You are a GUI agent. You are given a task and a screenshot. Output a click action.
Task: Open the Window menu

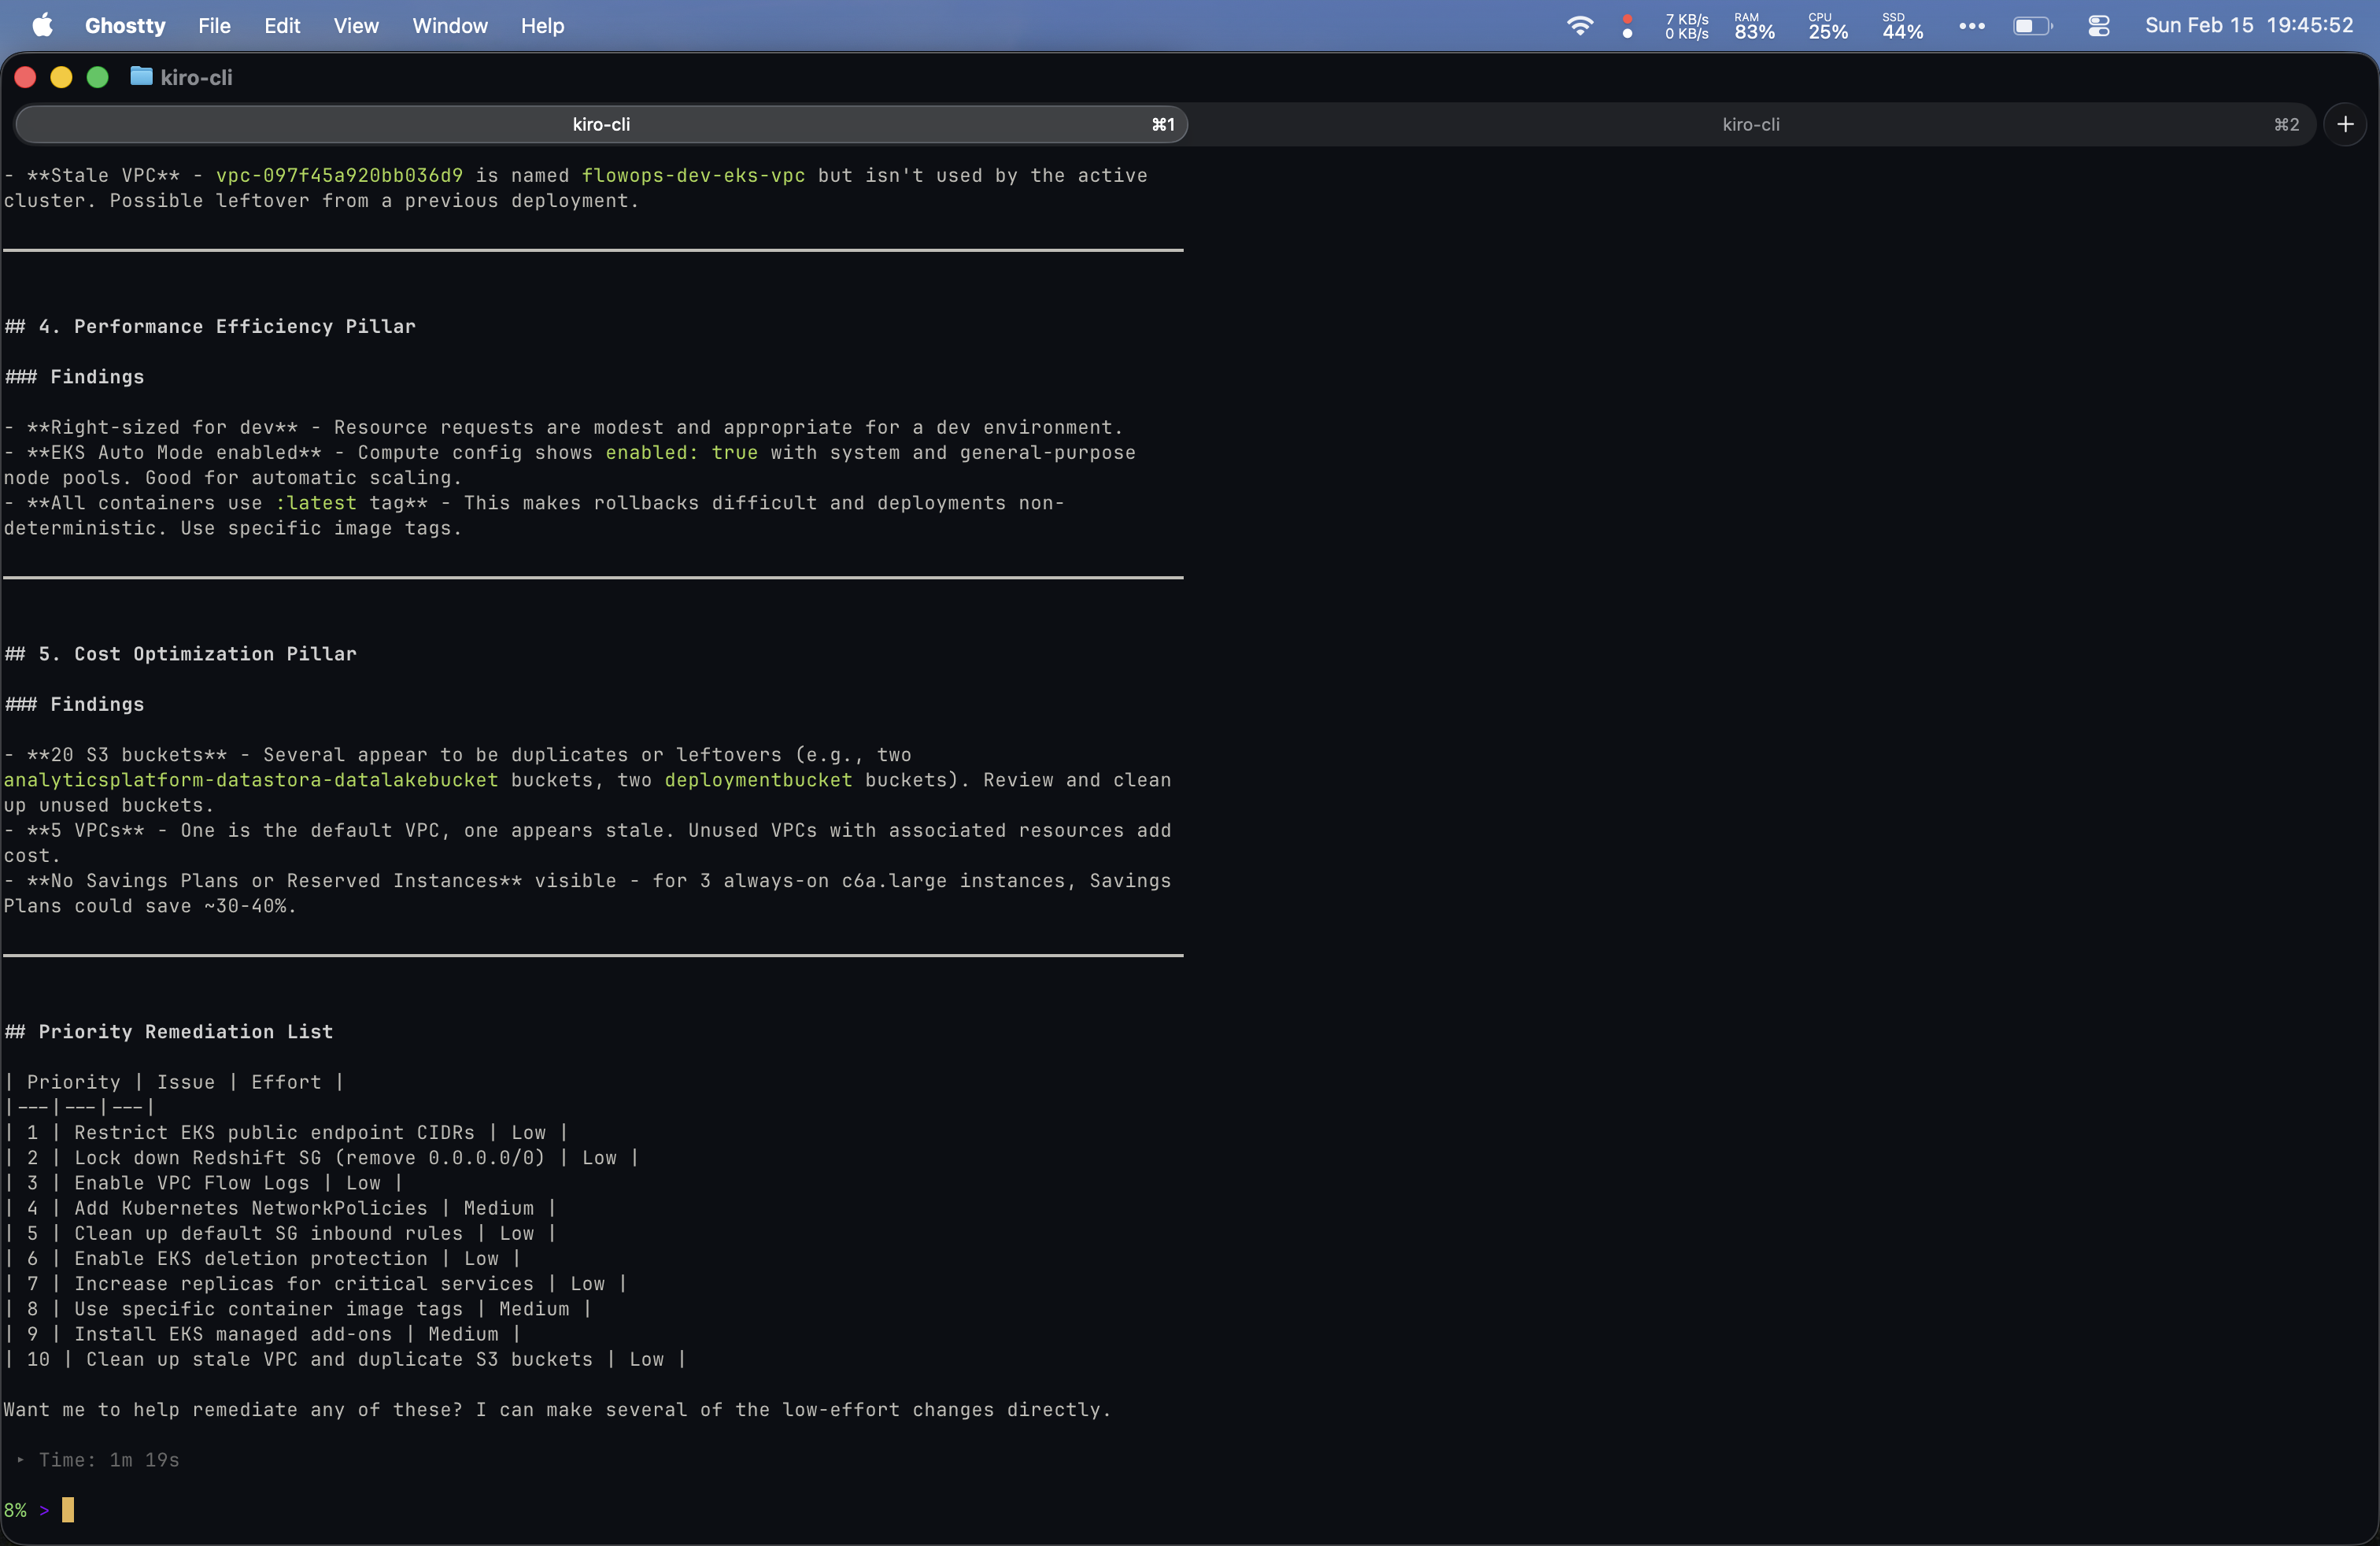pyautogui.click(x=450, y=26)
